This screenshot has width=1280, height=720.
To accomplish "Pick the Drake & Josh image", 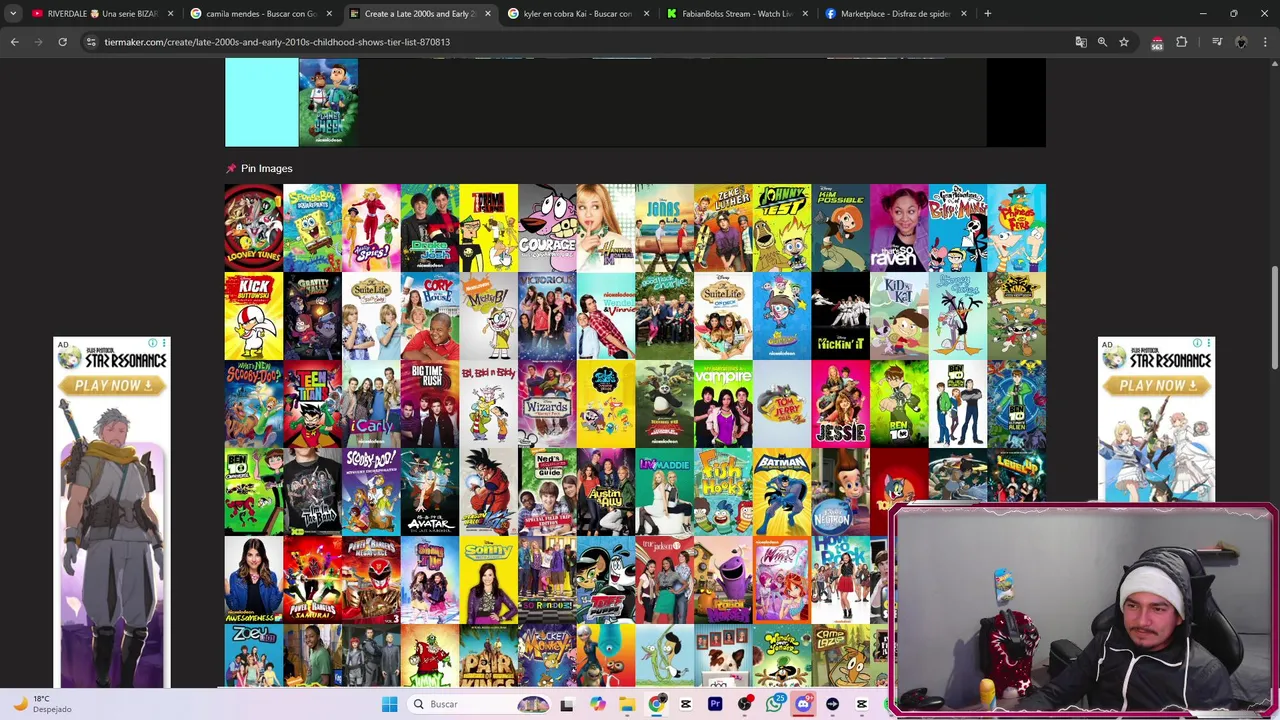I will click(x=430, y=228).
